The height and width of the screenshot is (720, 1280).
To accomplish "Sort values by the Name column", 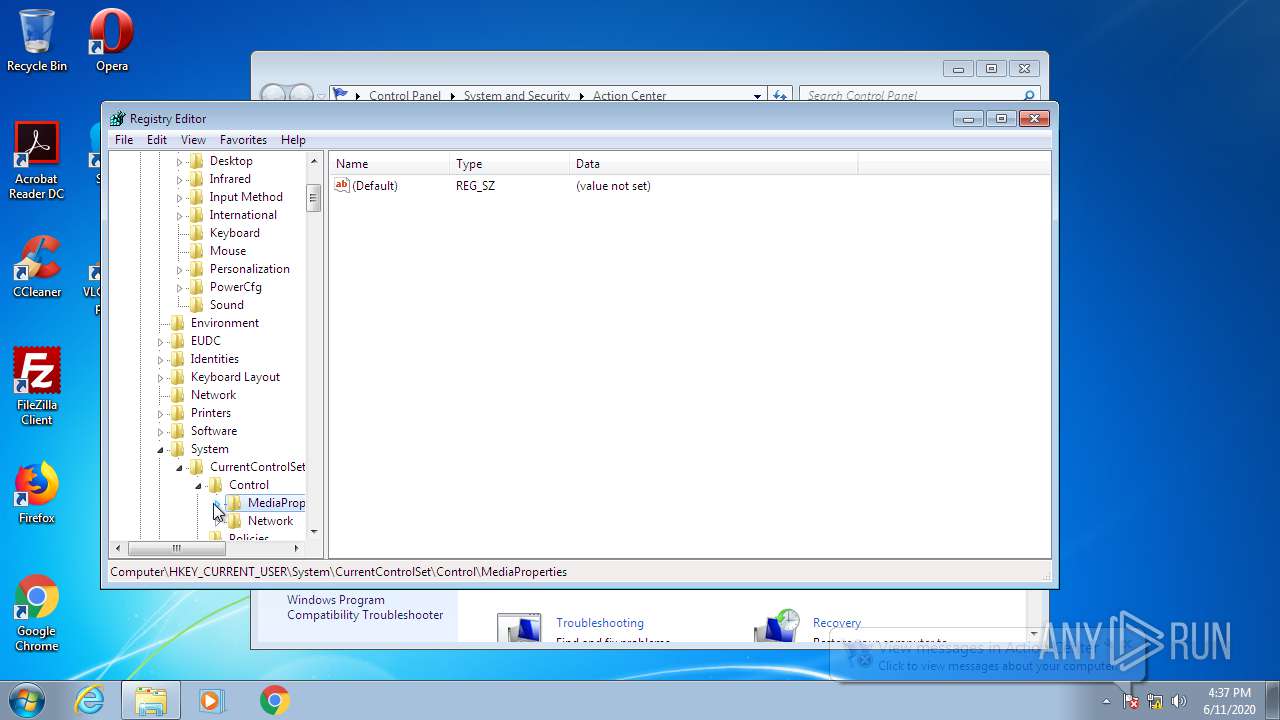I will (390, 164).
